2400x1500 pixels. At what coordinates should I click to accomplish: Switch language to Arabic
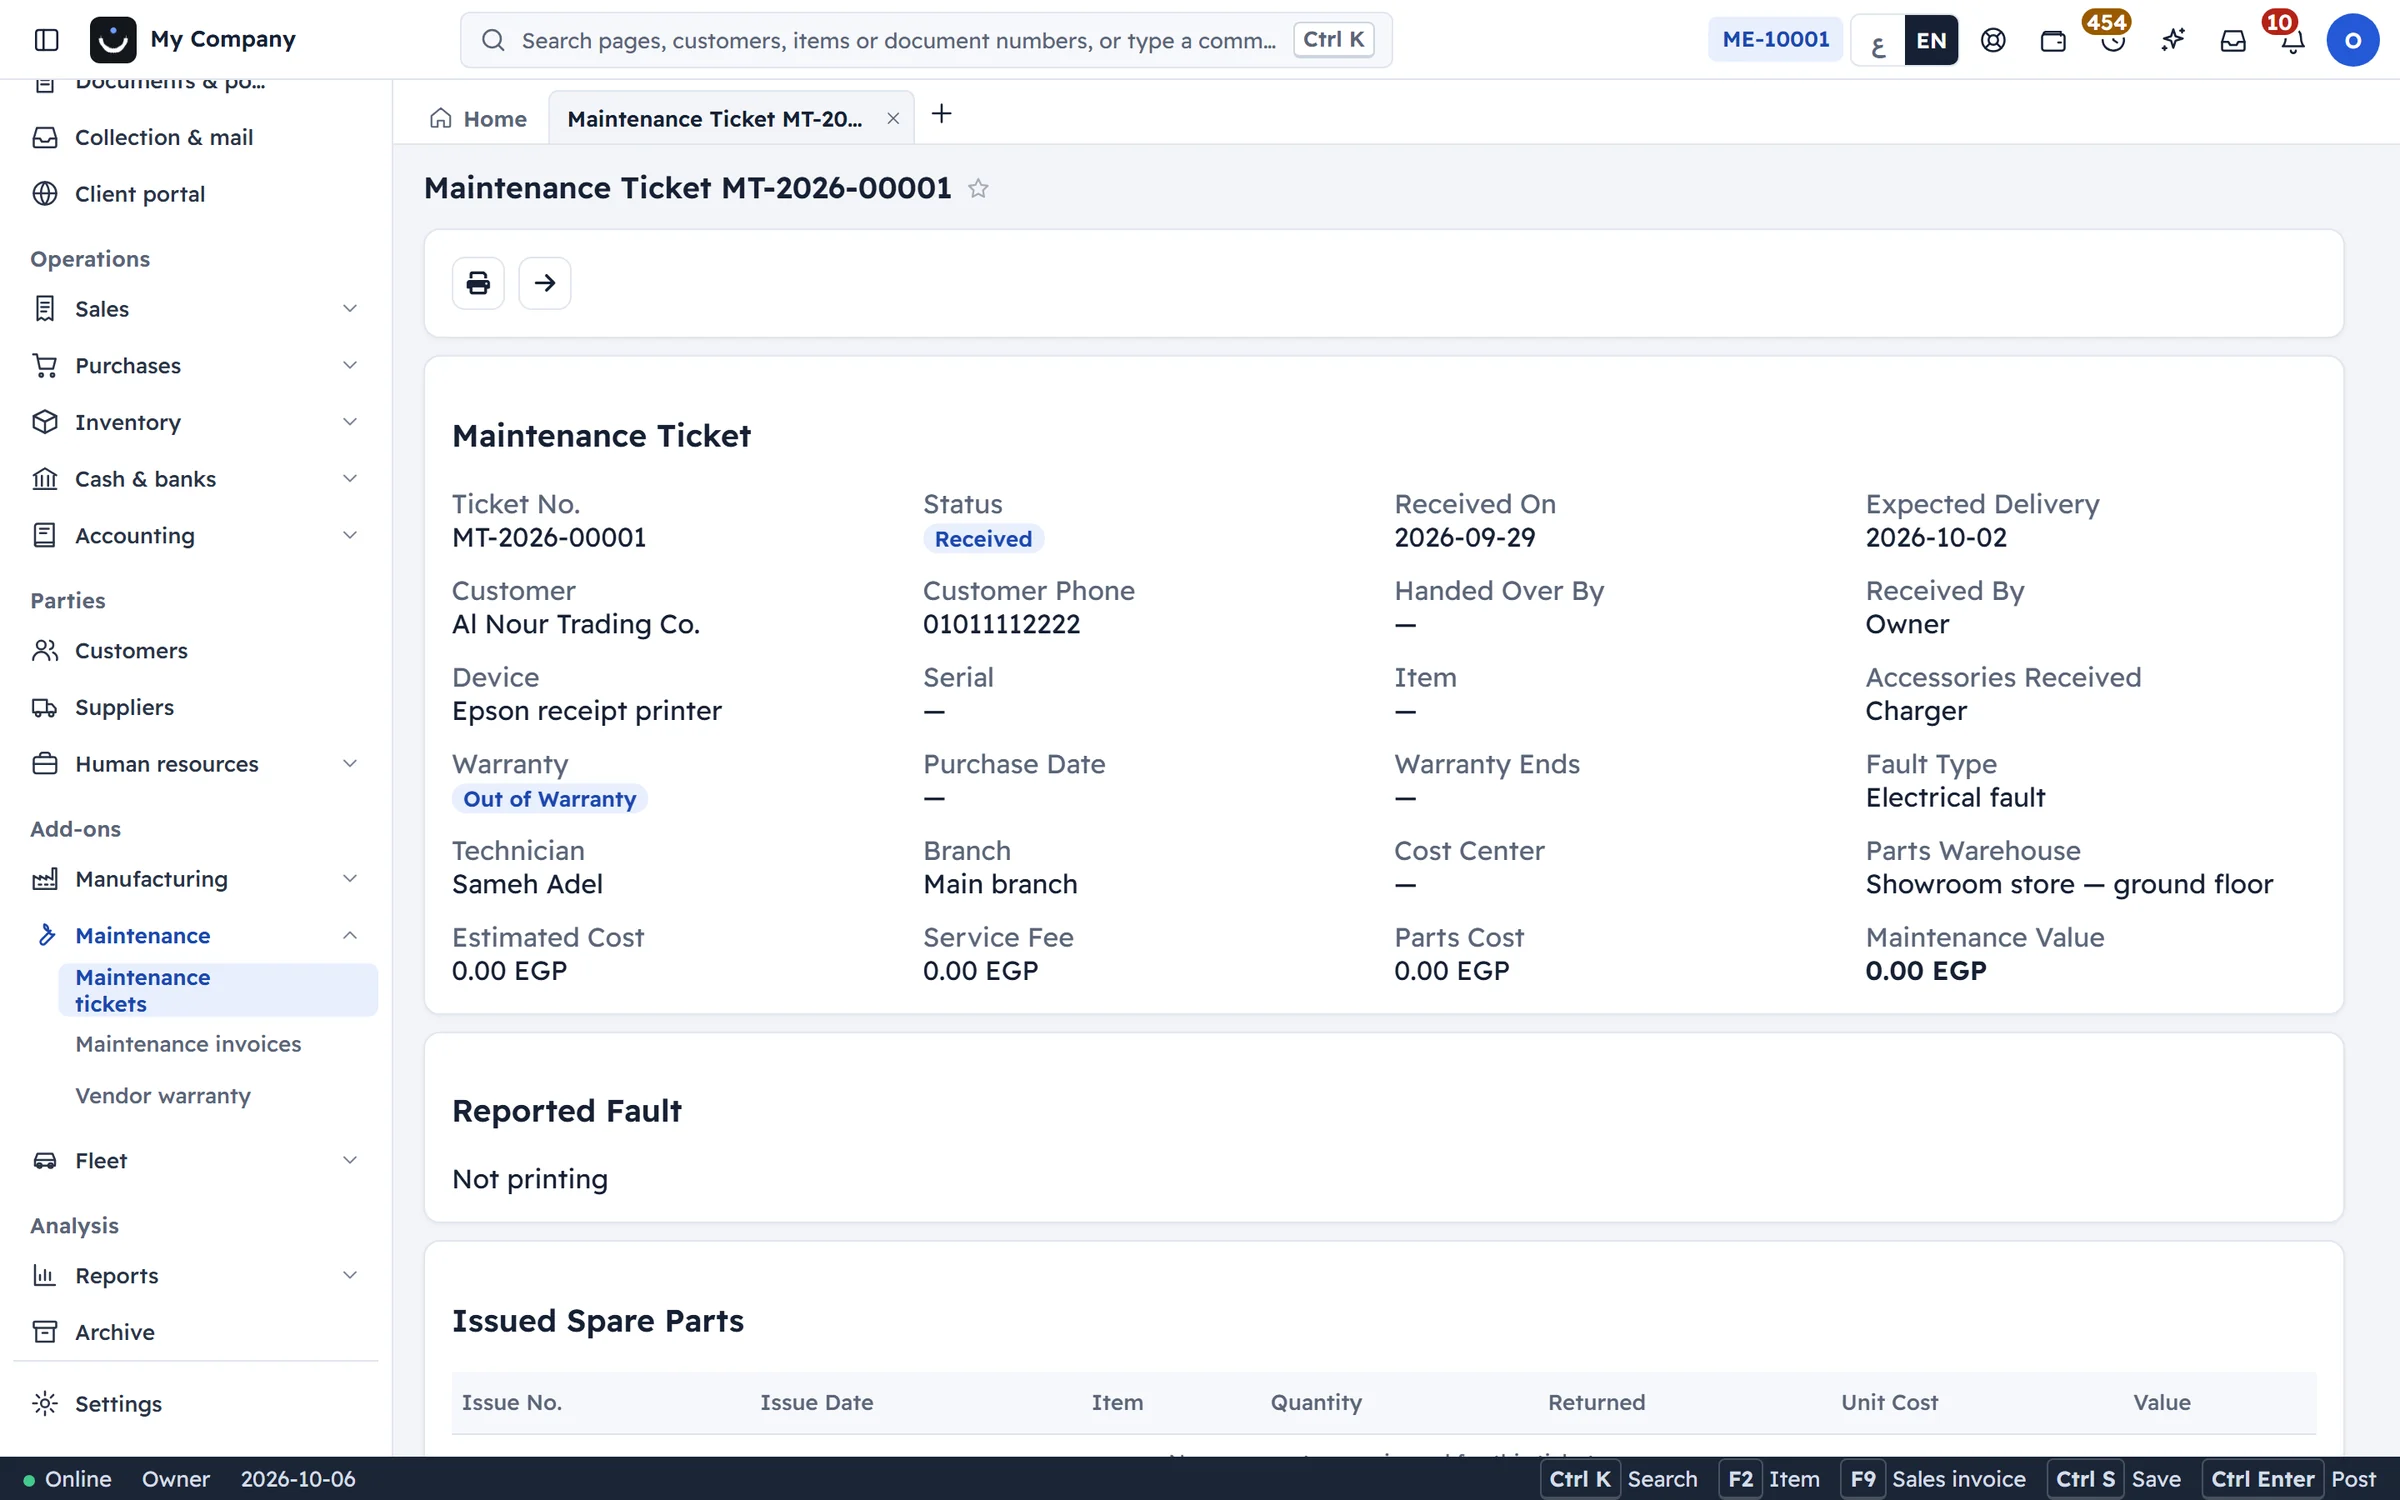tap(1878, 40)
